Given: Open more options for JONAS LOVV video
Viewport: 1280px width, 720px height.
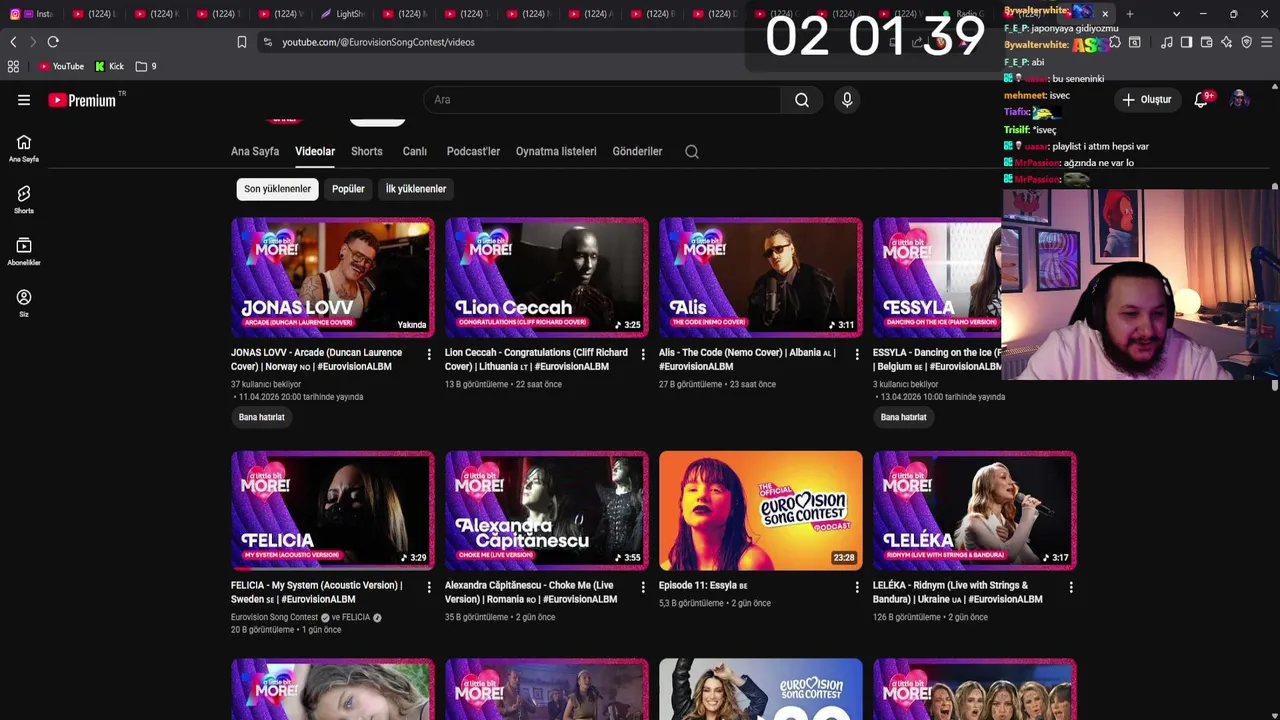Looking at the screenshot, I should pyautogui.click(x=429, y=355).
